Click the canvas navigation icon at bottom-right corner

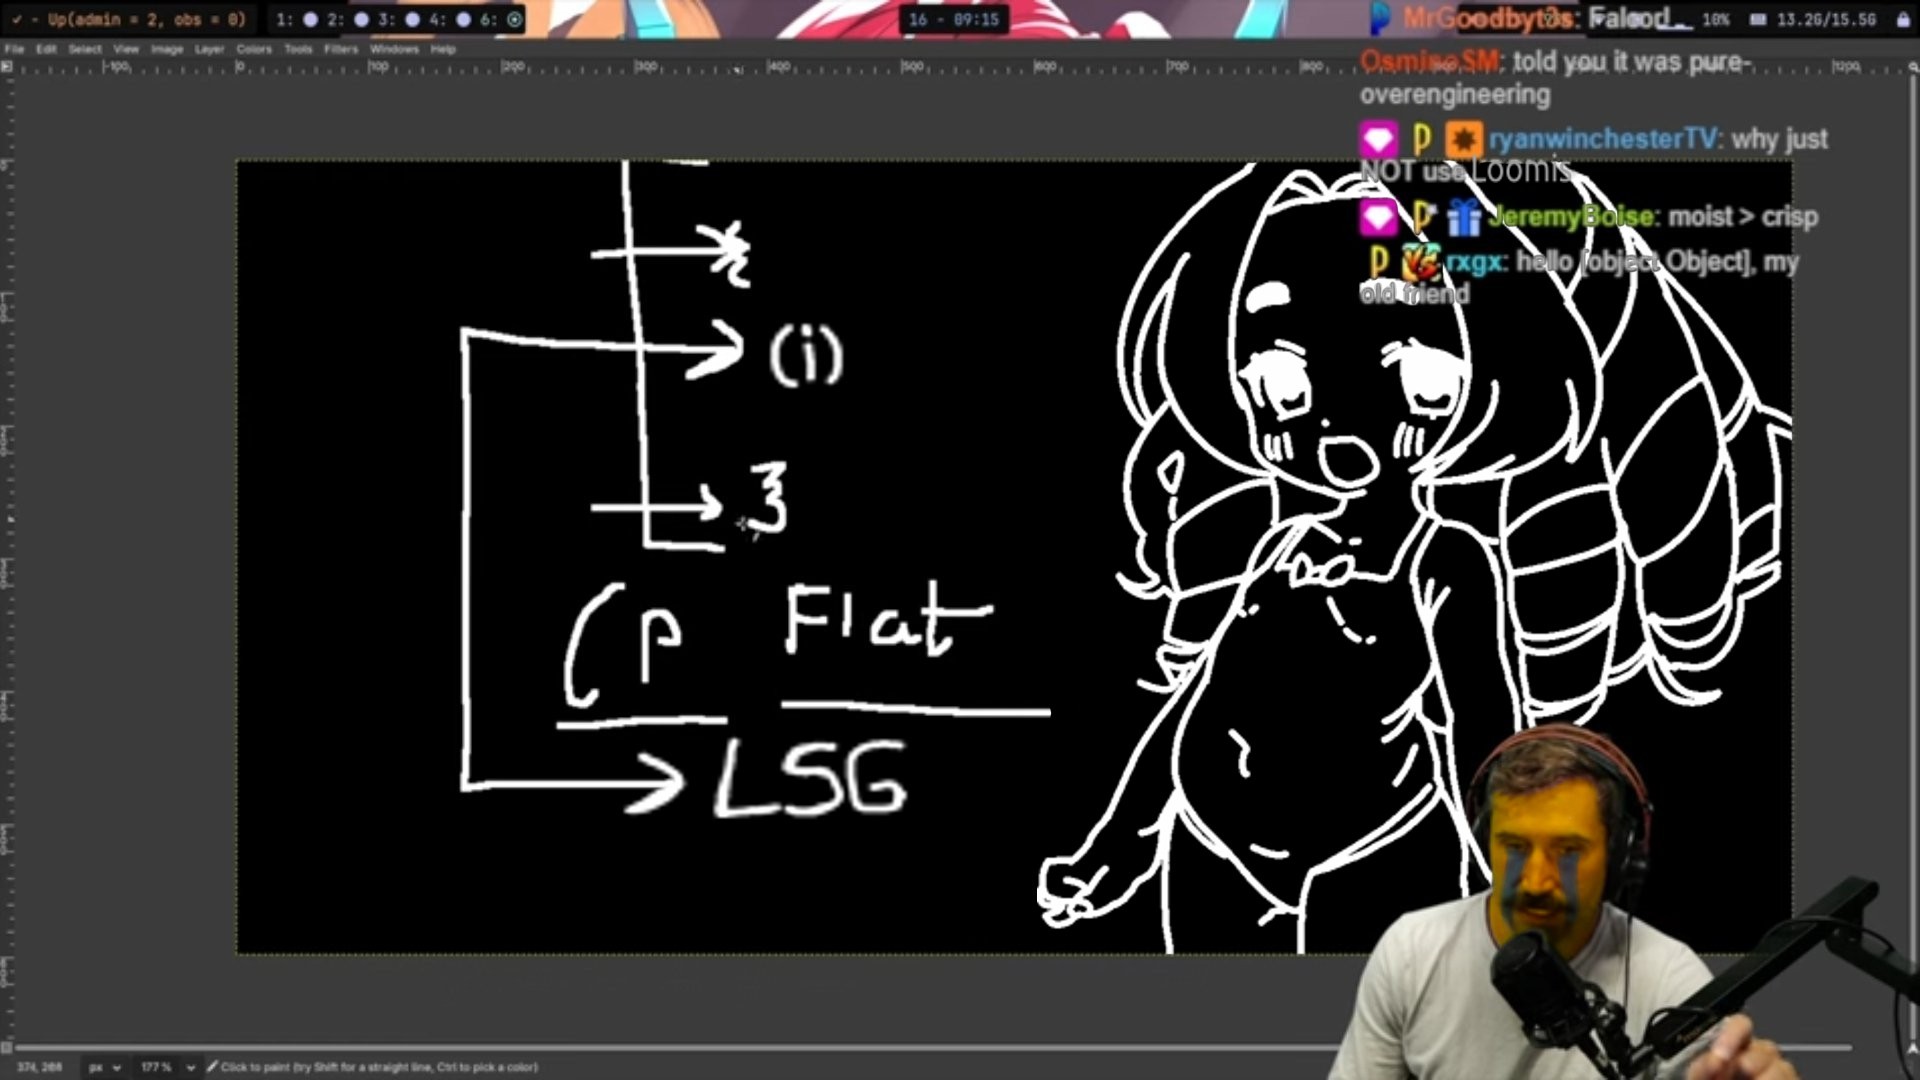coord(1913,1047)
